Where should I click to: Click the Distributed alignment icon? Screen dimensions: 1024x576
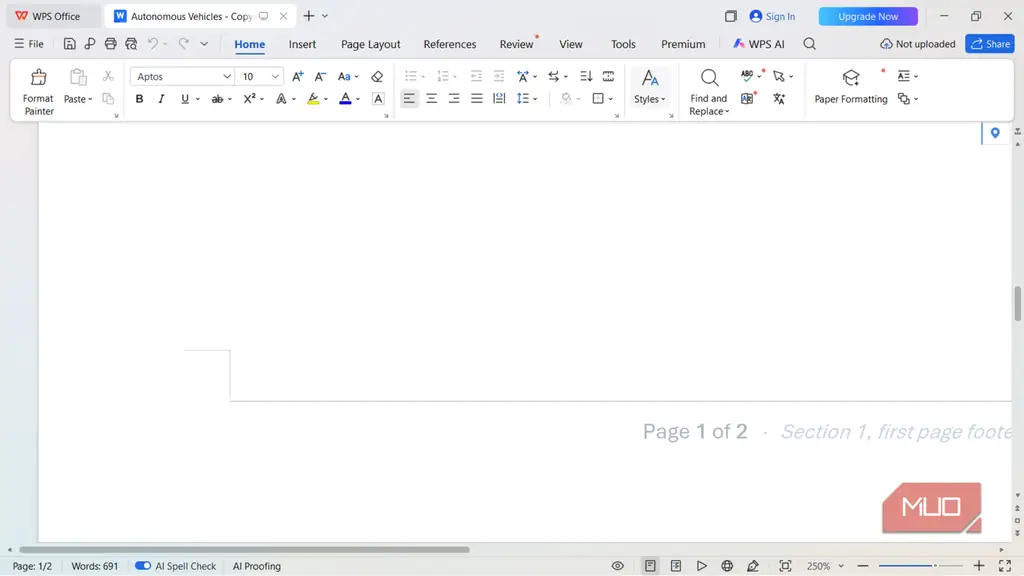pos(499,99)
